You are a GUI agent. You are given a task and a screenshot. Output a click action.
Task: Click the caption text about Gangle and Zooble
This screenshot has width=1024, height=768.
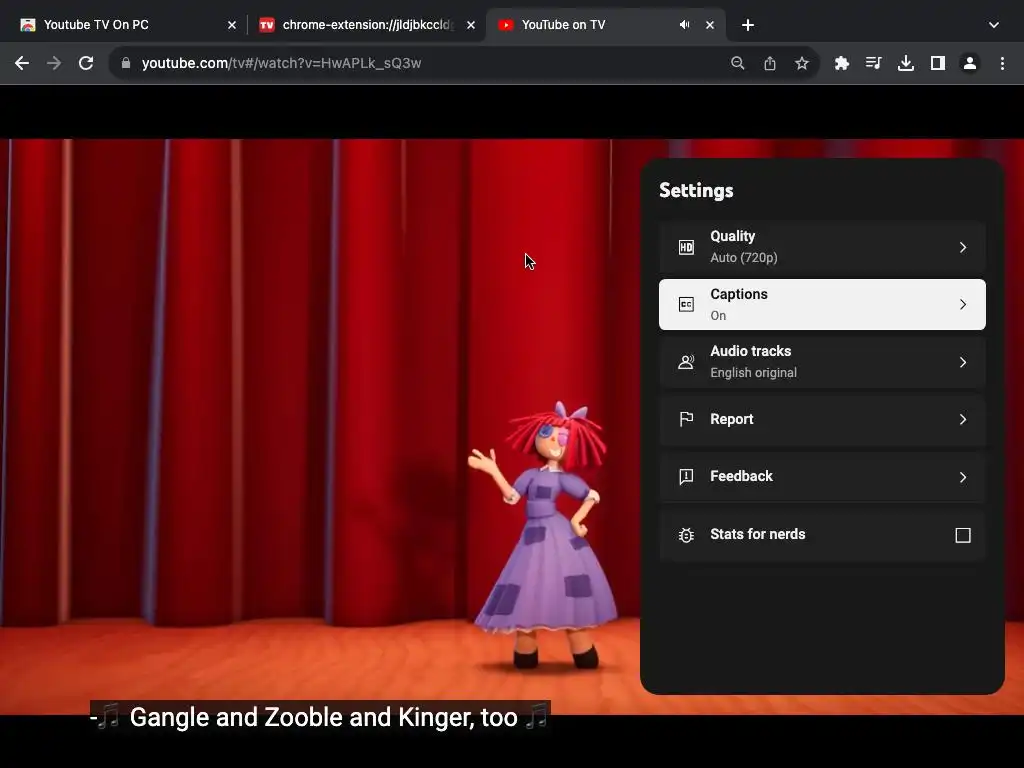(x=320, y=717)
